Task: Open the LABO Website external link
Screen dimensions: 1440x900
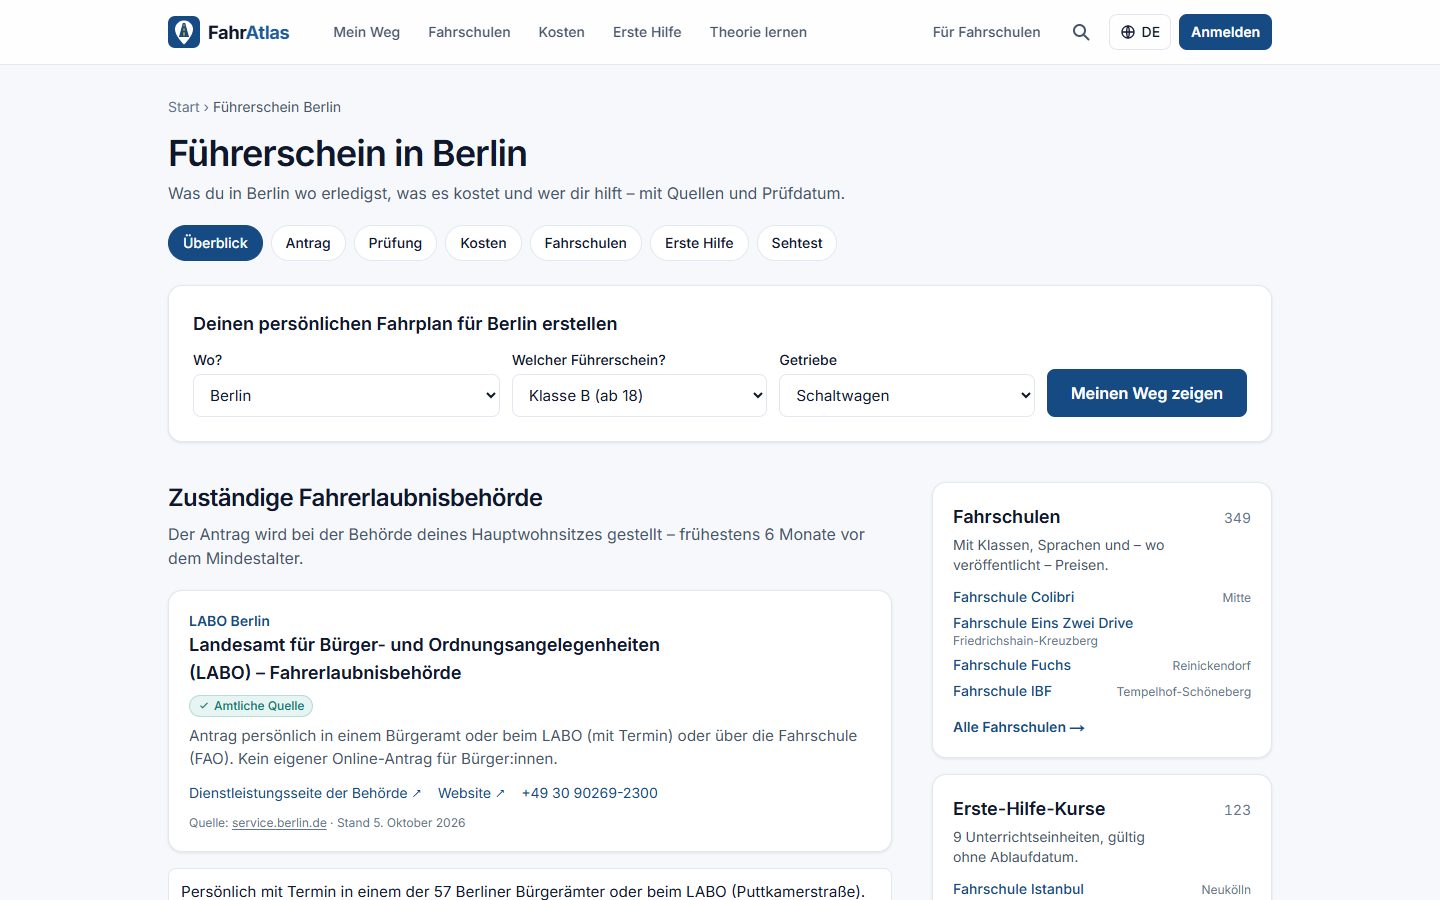Action: [x=471, y=793]
